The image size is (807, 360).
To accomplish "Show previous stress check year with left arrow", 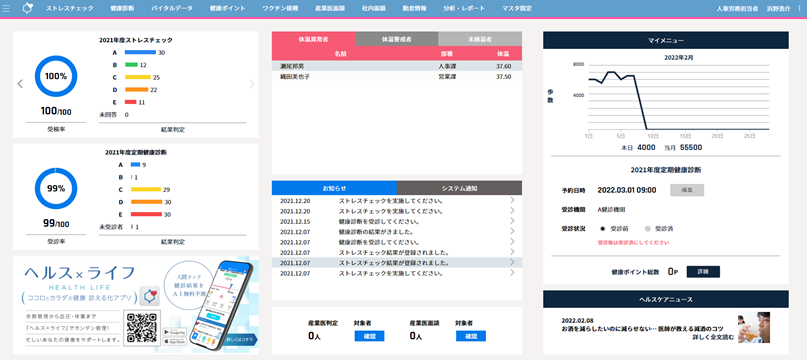I will pos(20,83).
